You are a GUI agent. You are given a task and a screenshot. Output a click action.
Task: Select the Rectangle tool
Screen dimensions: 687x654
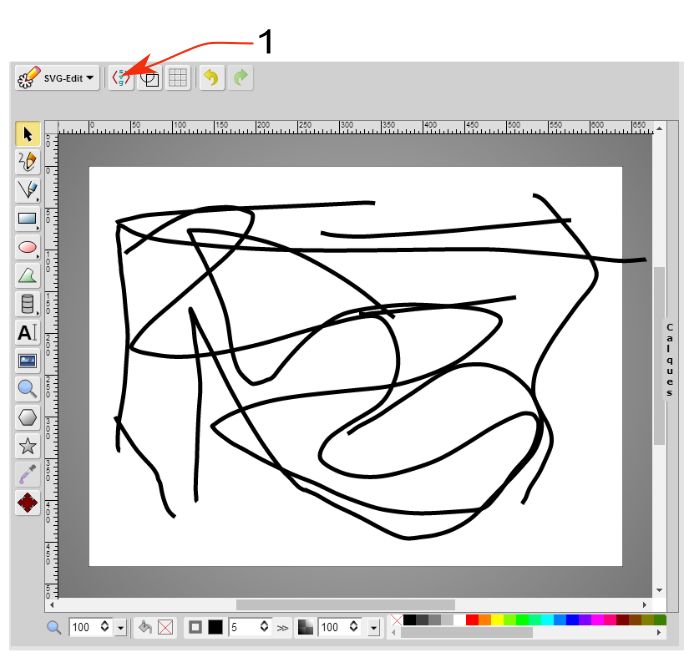[x=27, y=218]
